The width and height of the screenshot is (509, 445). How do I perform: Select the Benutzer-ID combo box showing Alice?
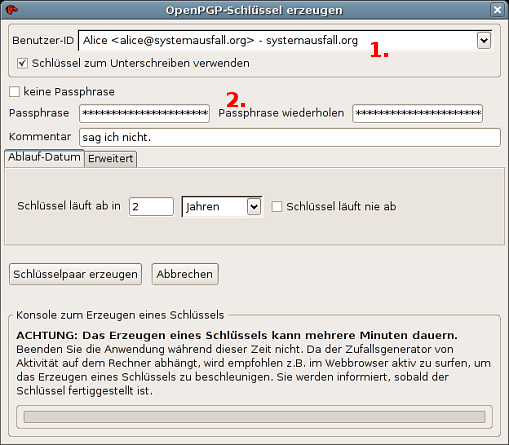coord(285,41)
